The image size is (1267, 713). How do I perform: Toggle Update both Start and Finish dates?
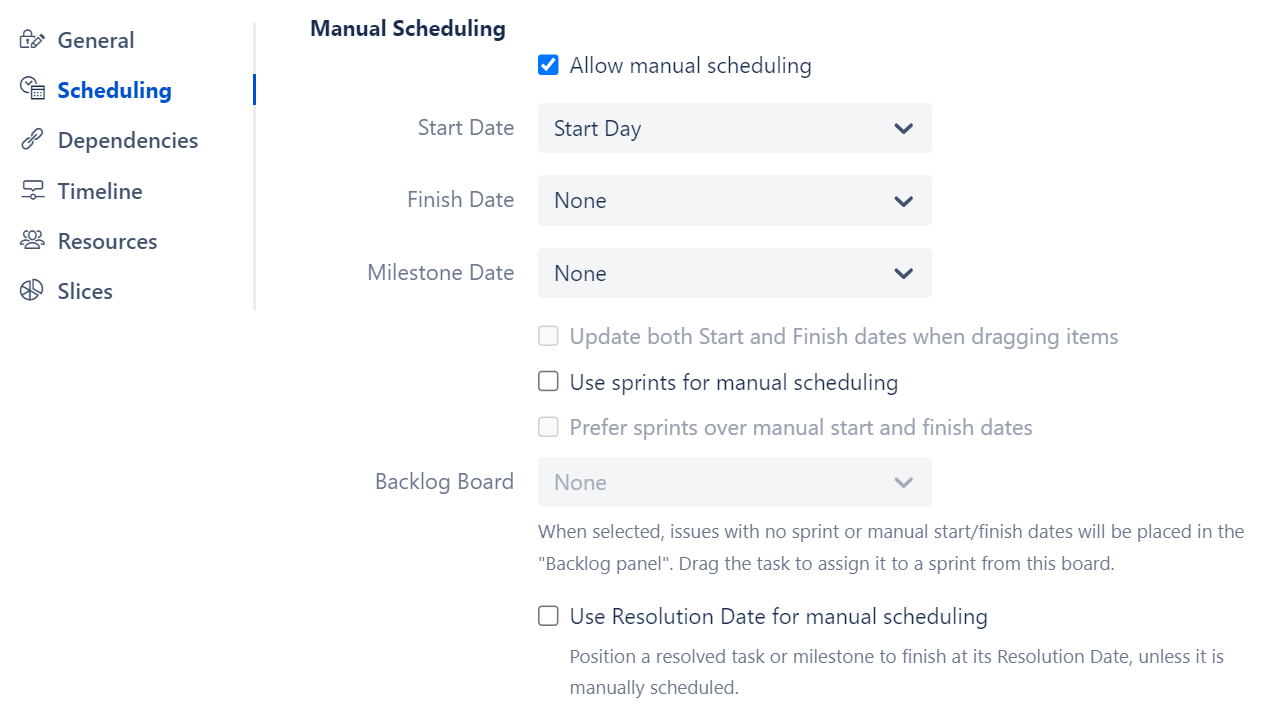point(548,336)
